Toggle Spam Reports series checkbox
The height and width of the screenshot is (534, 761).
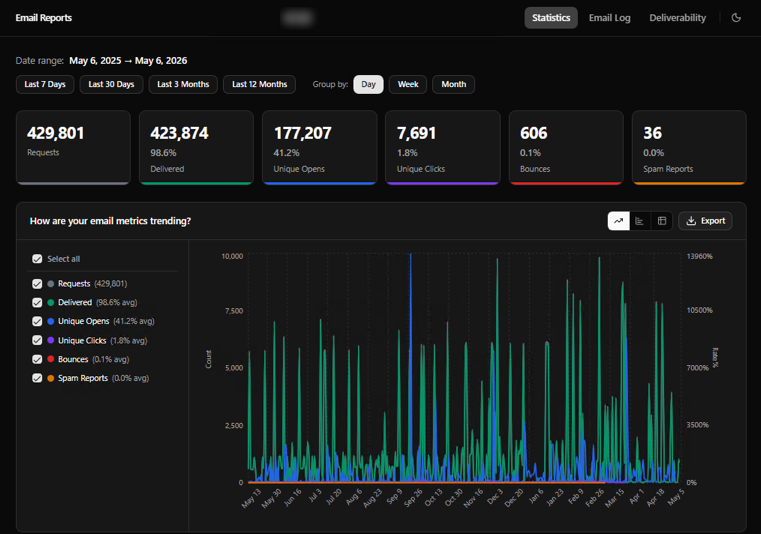(37, 378)
